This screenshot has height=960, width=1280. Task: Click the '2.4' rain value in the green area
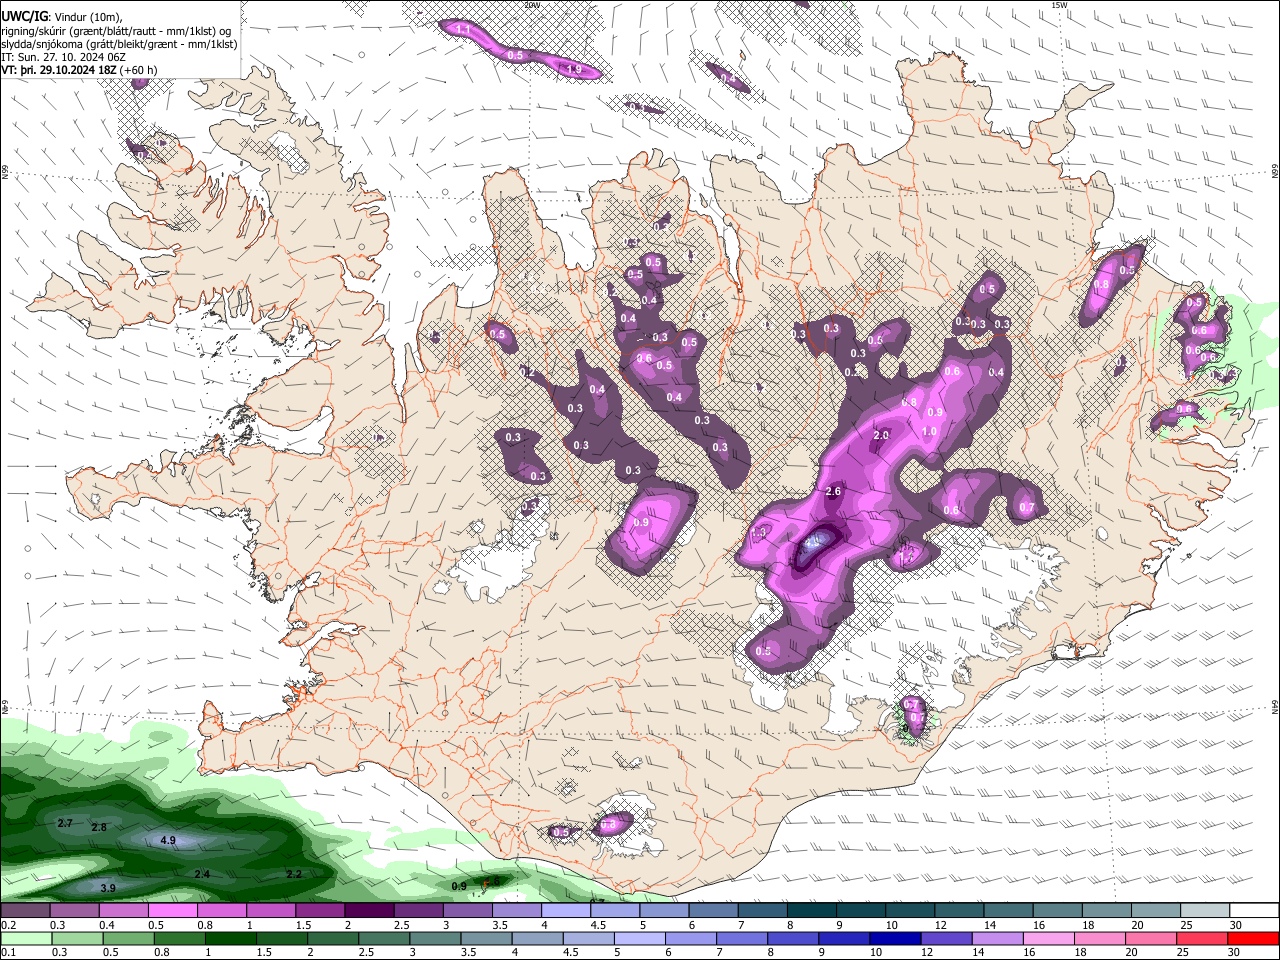click(x=201, y=875)
